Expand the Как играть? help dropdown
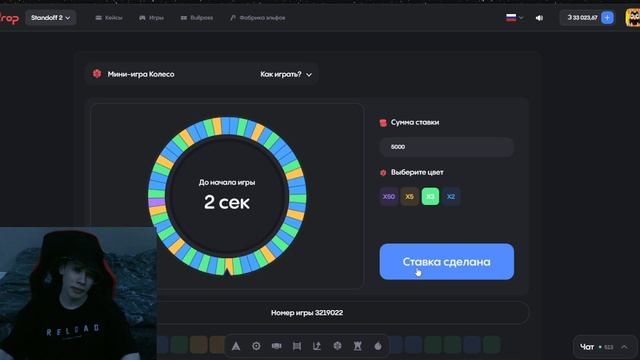 [x=286, y=74]
